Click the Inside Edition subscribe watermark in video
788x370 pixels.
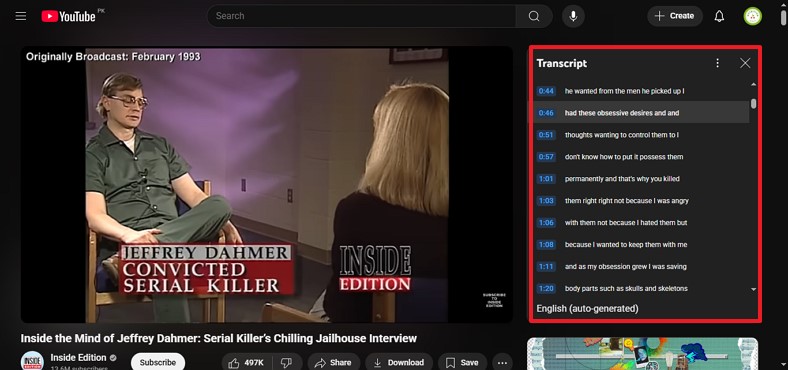(x=494, y=301)
